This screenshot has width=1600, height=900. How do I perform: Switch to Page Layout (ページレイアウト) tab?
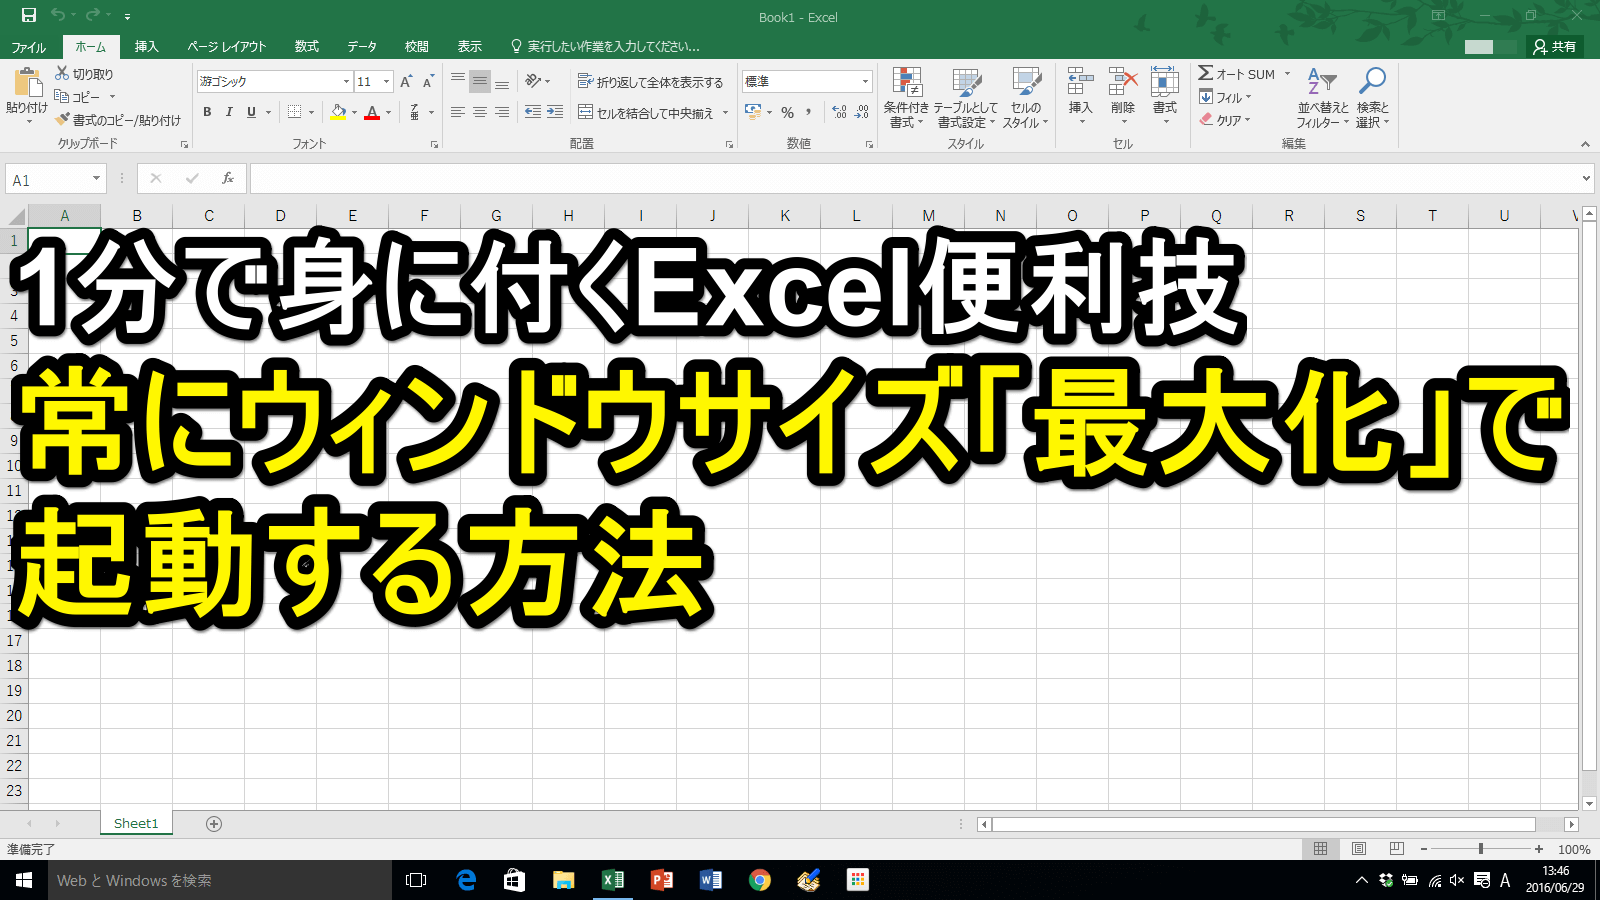click(x=227, y=47)
